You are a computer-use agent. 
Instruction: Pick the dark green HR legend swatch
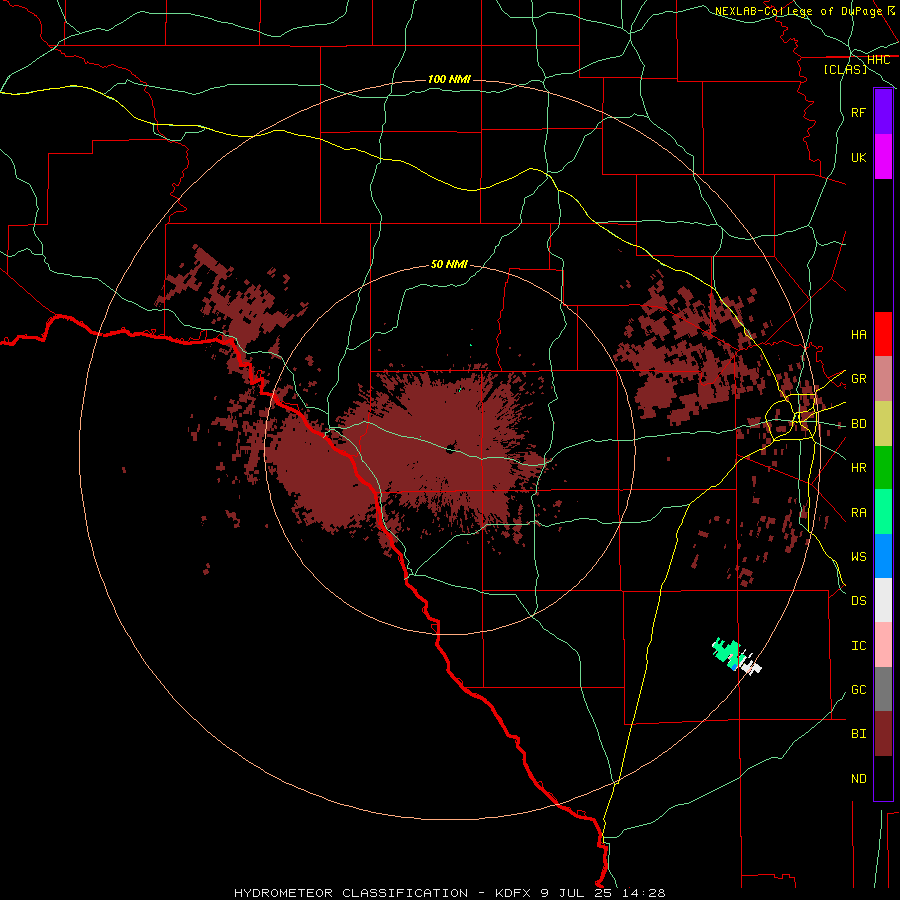(883, 468)
